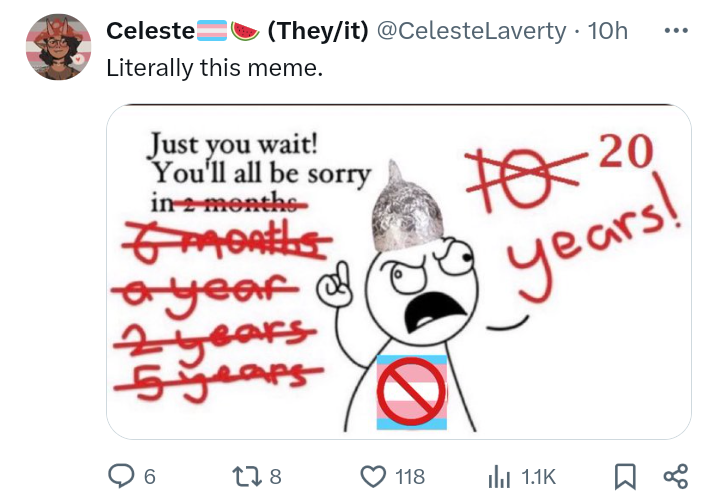Click the trans flag emoji beside Celeste
The height and width of the screenshot is (502, 718).
pos(213,31)
